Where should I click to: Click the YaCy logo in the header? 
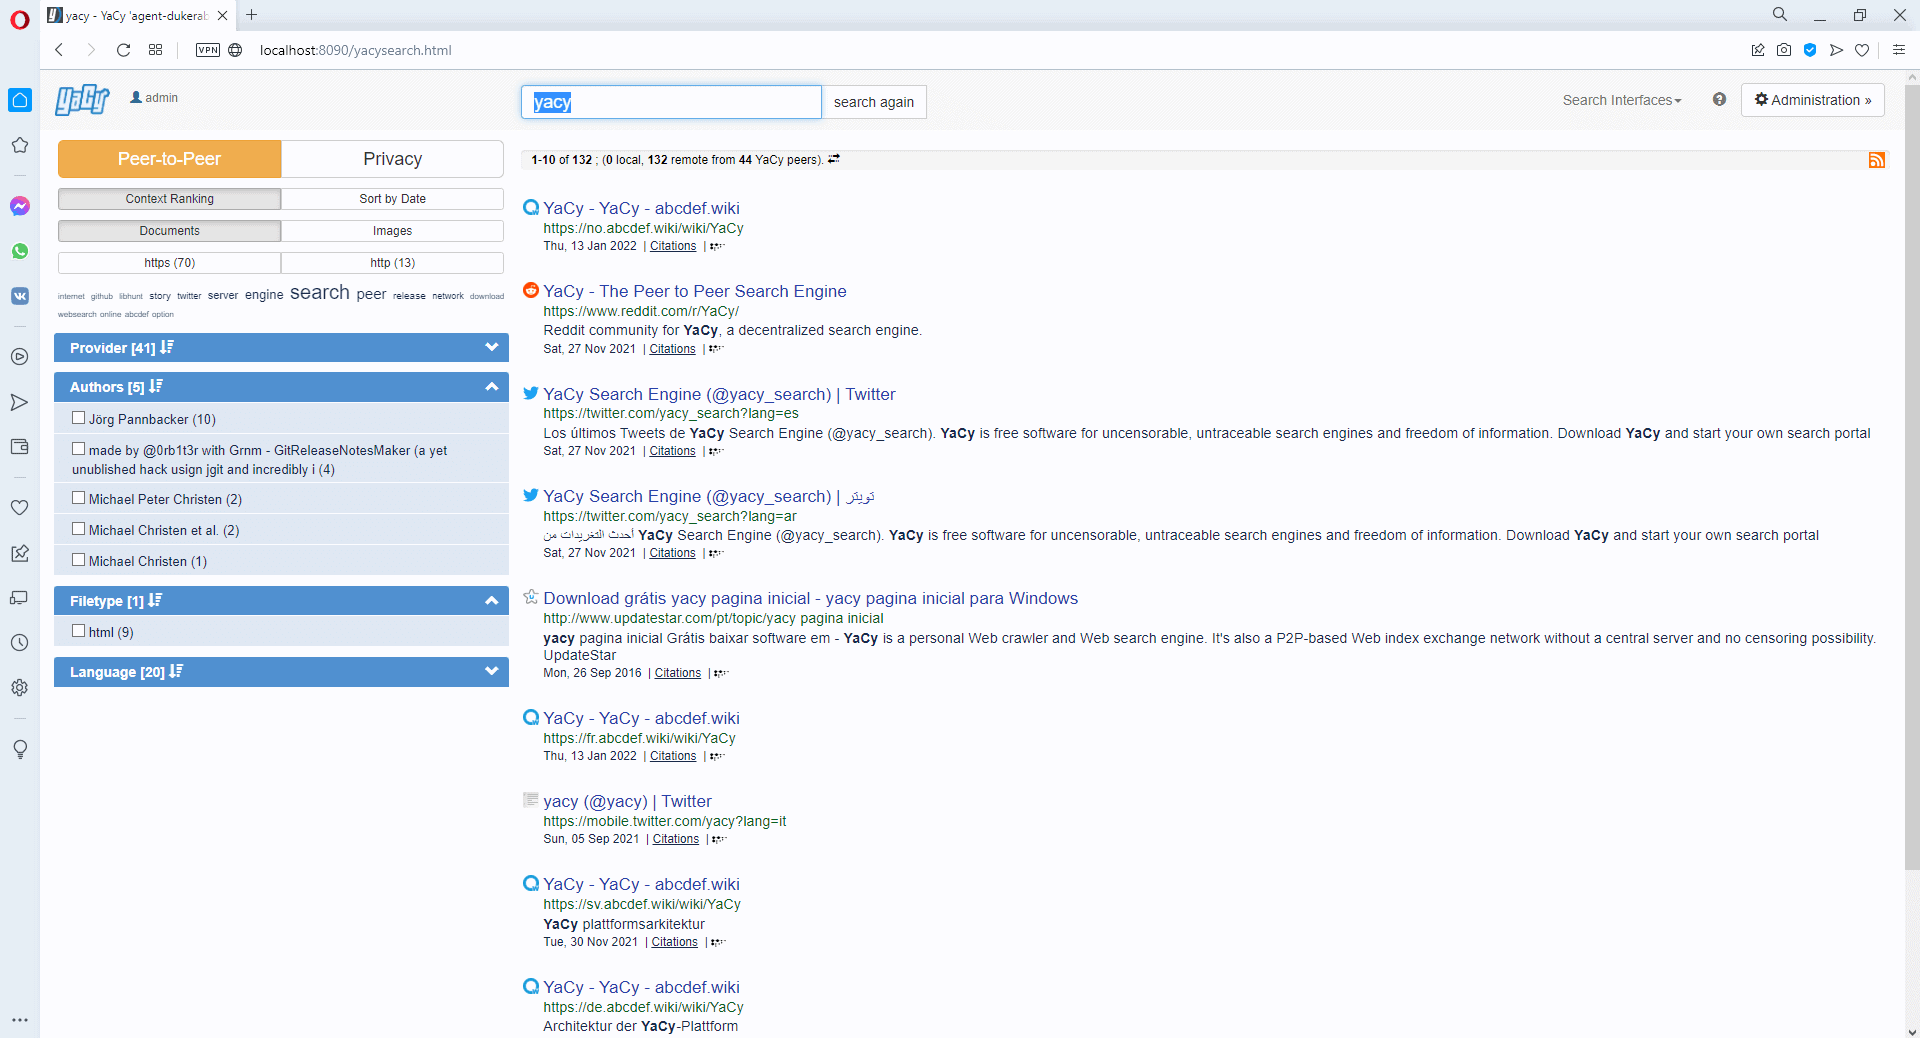[82, 99]
